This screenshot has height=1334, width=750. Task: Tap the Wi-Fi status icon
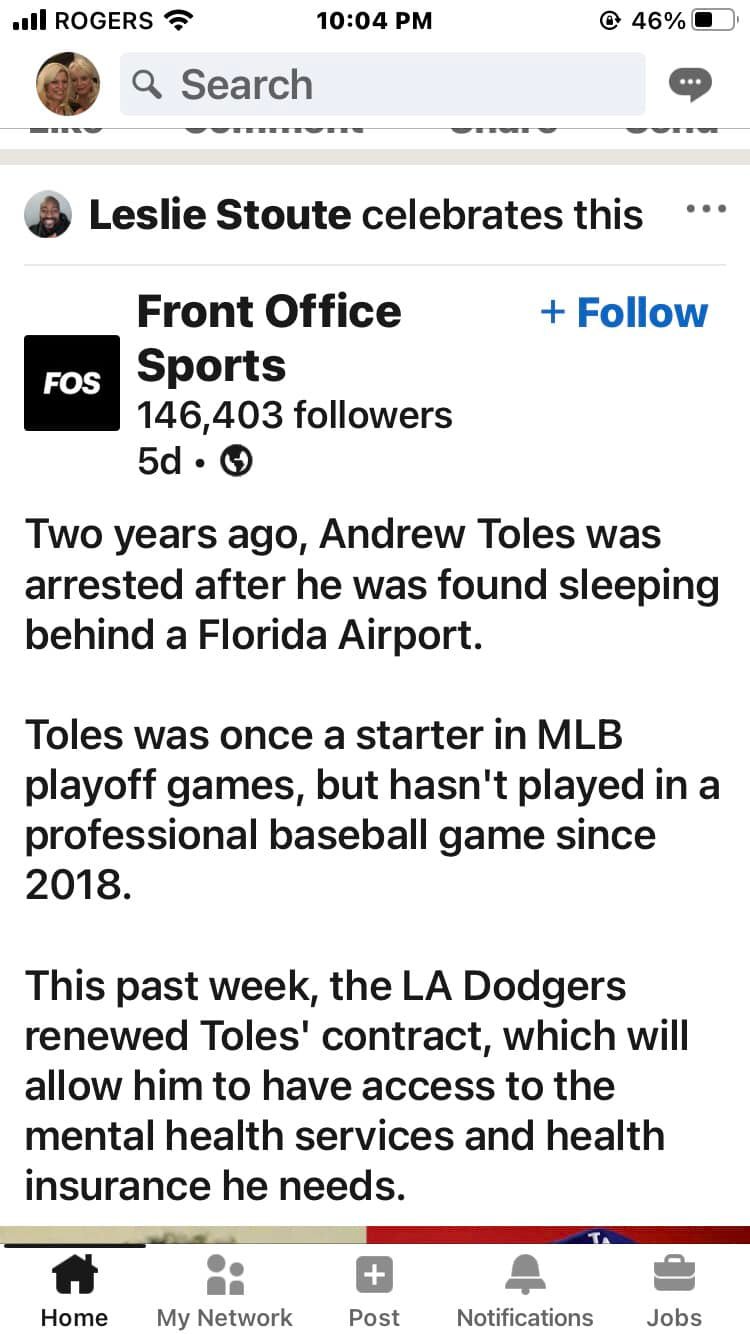point(179,20)
